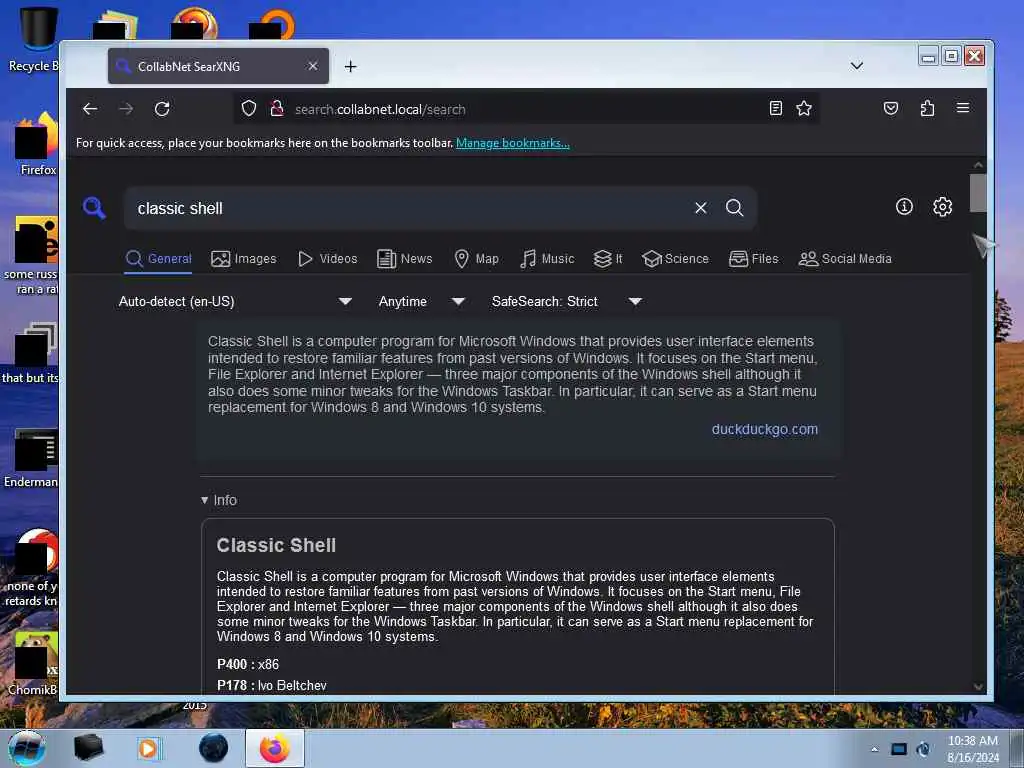Open the dark globe taskbar icon
Image resolution: width=1024 pixels, height=768 pixels.
click(x=214, y=748)
